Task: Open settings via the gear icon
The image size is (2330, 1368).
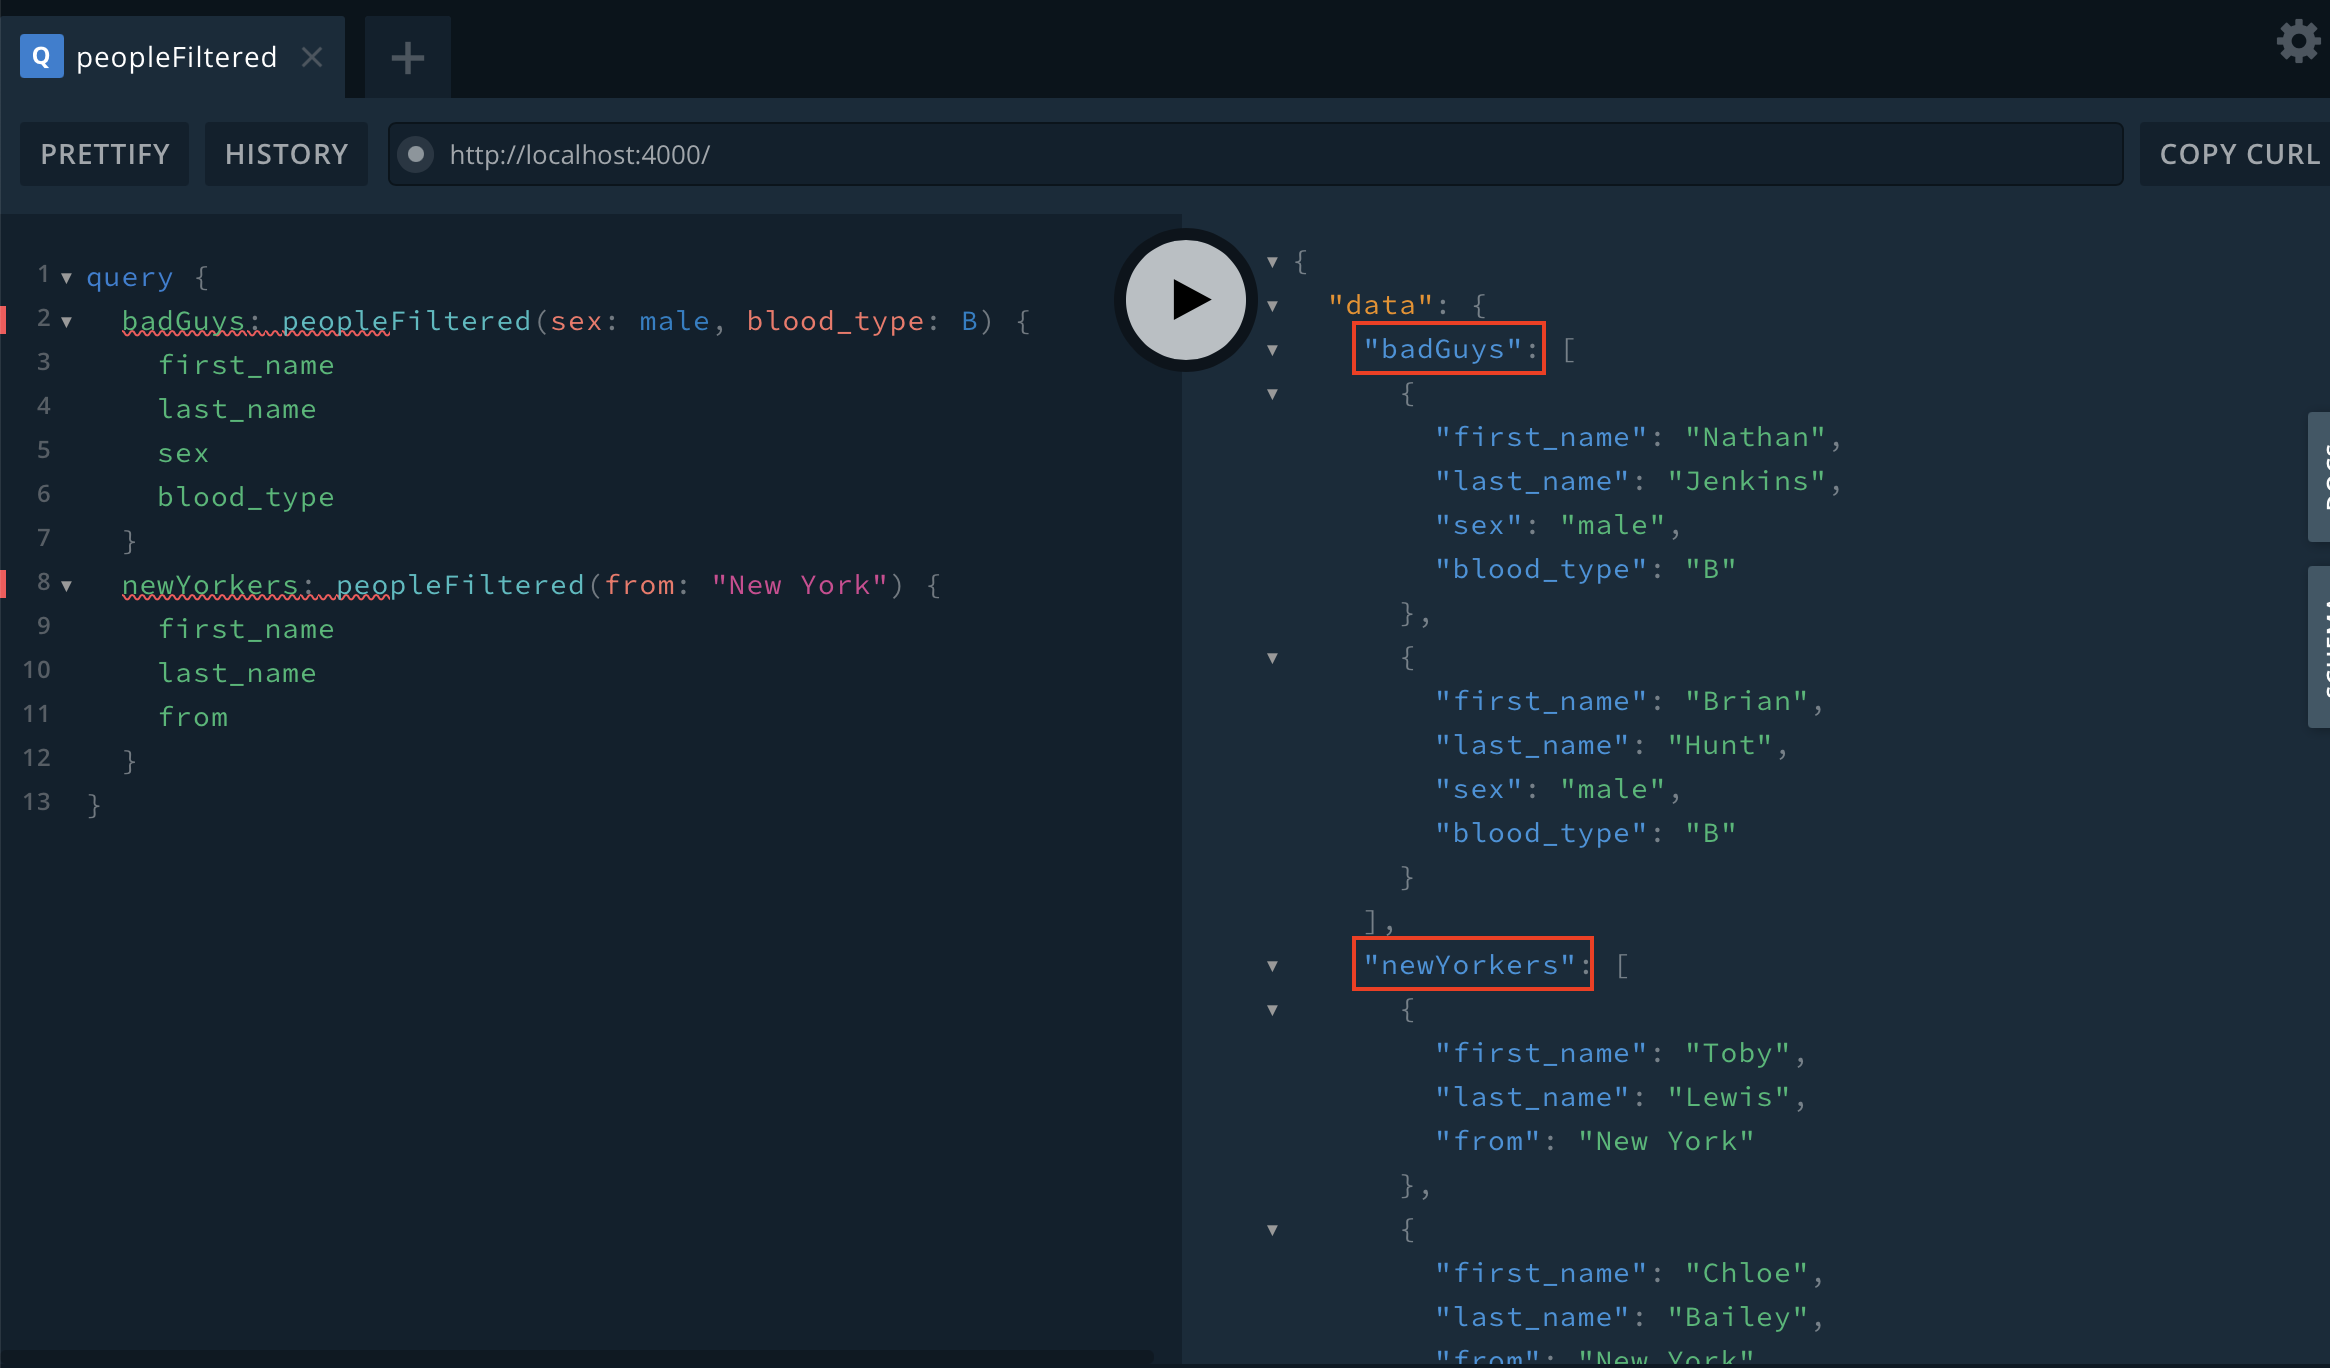Action: [2297, 42]
